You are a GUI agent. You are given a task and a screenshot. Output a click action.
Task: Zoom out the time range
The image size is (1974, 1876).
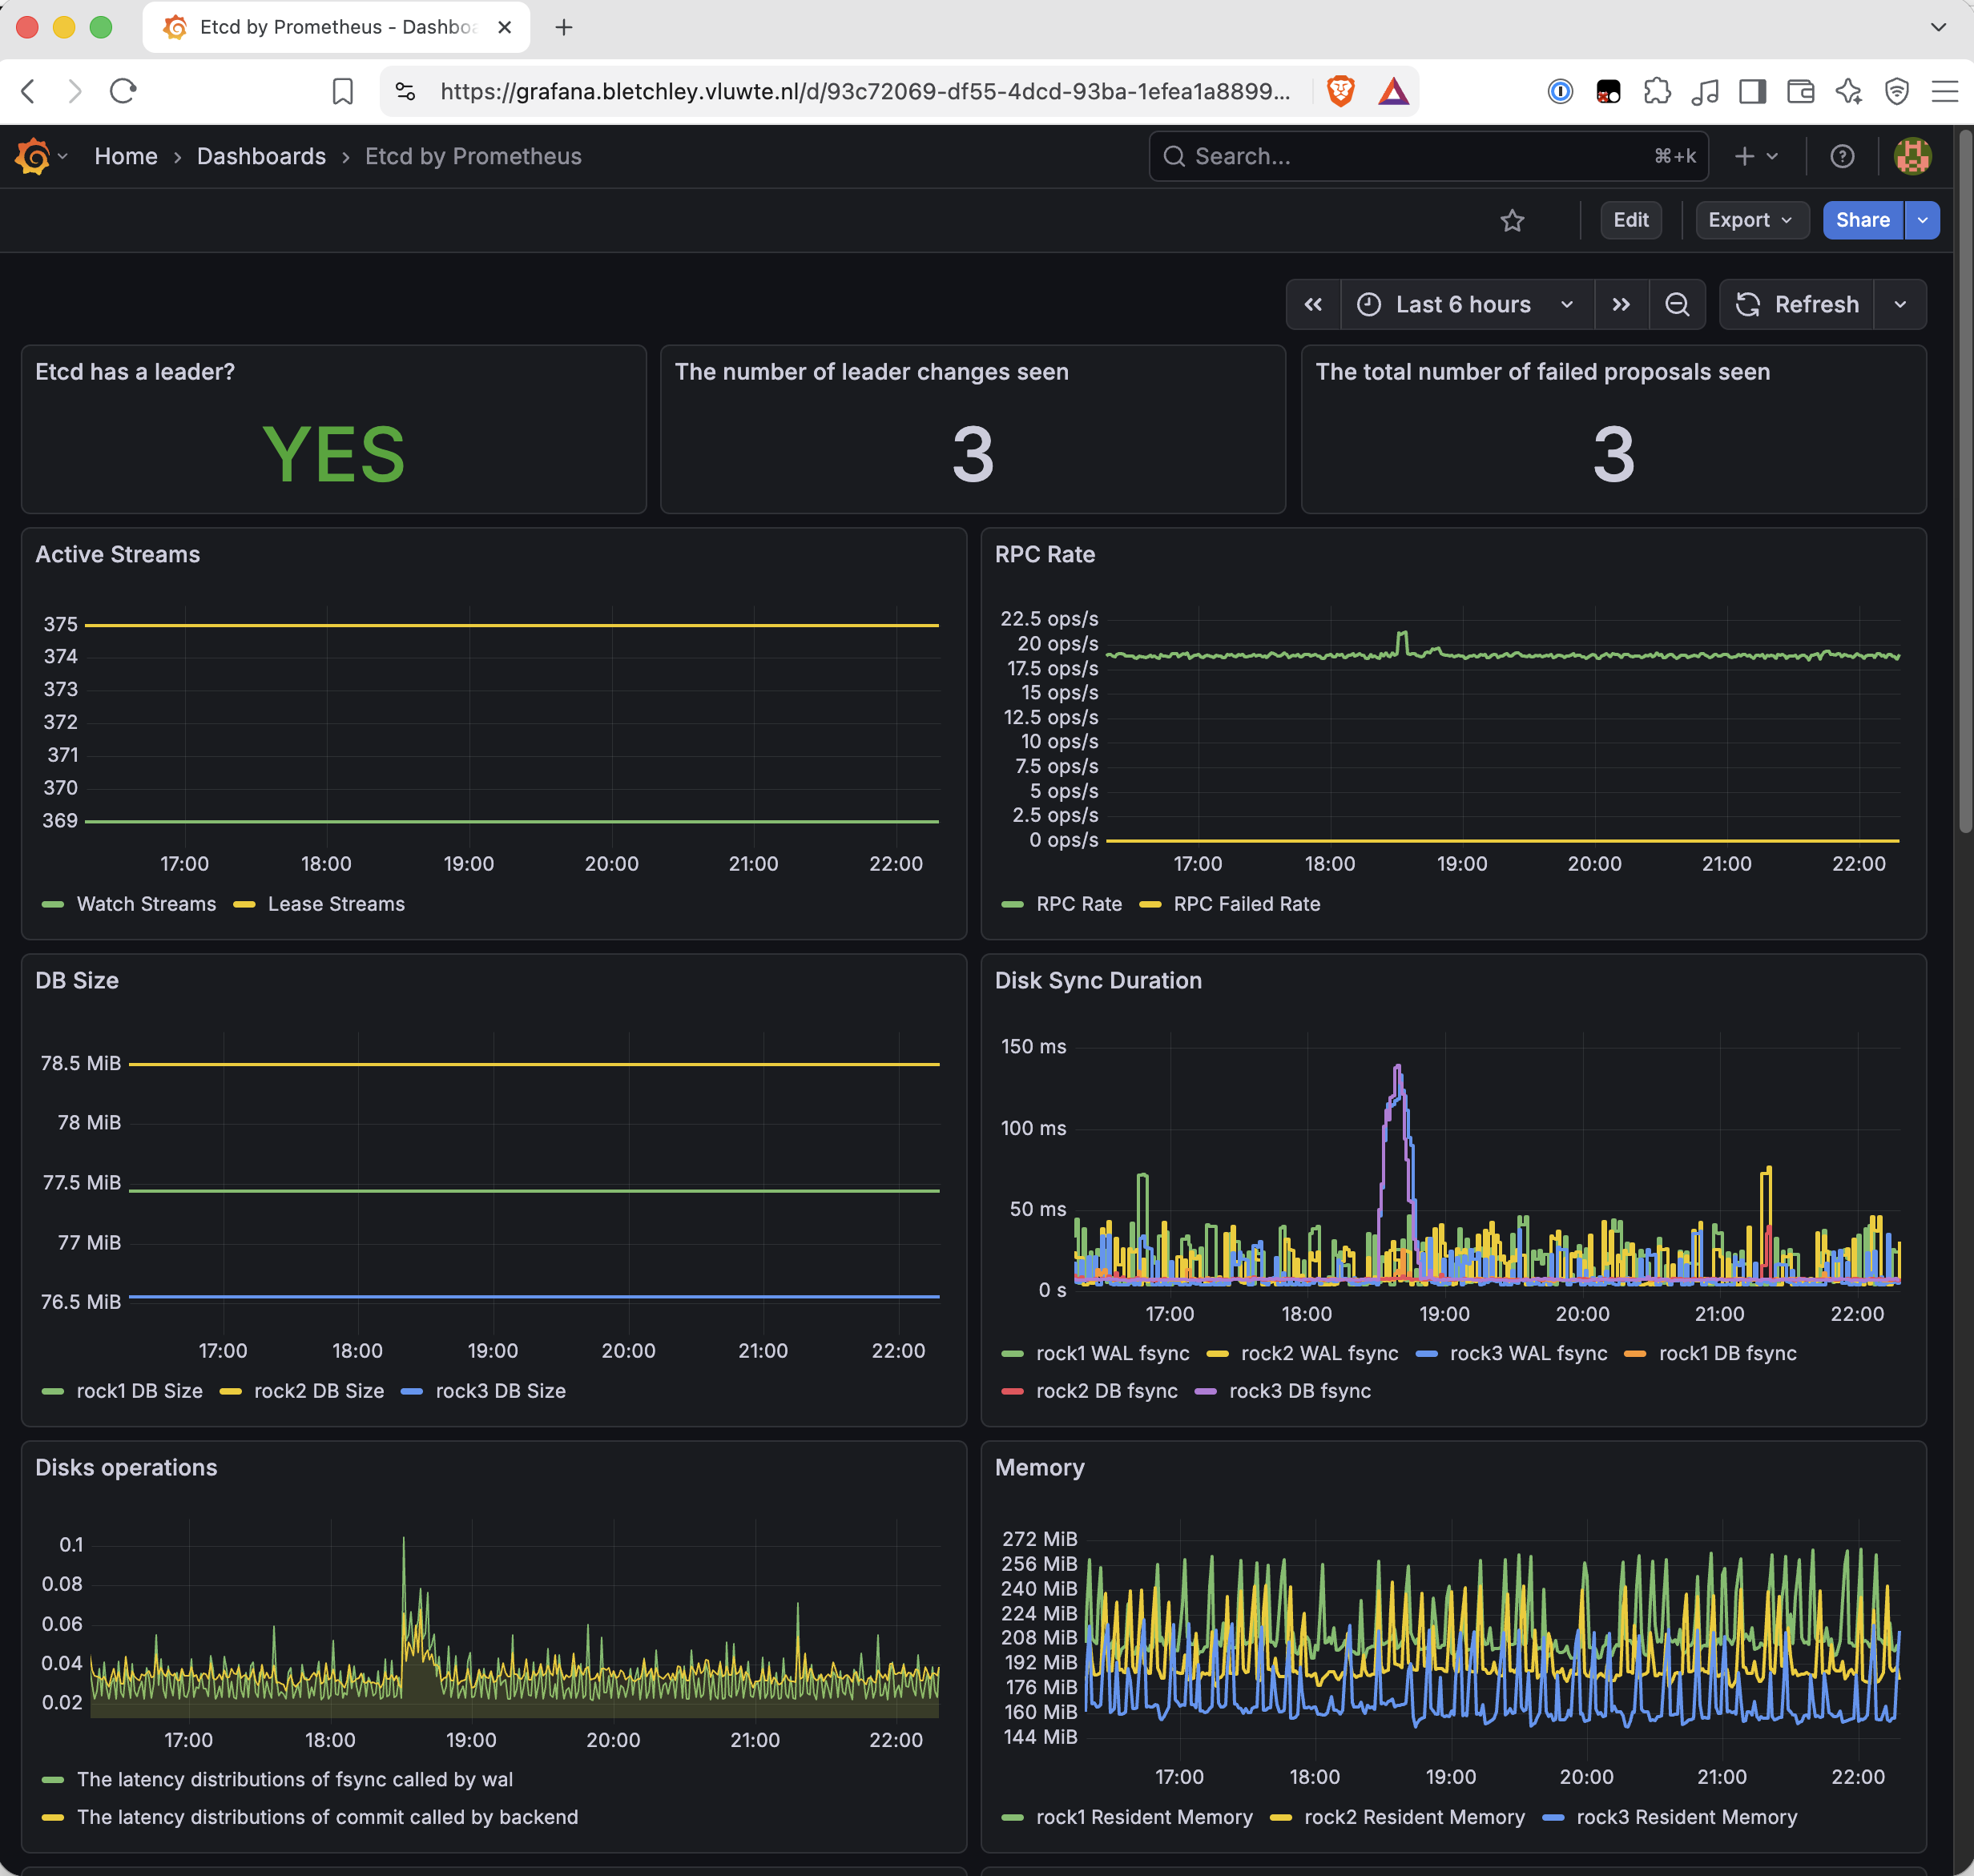[1677, 304]
